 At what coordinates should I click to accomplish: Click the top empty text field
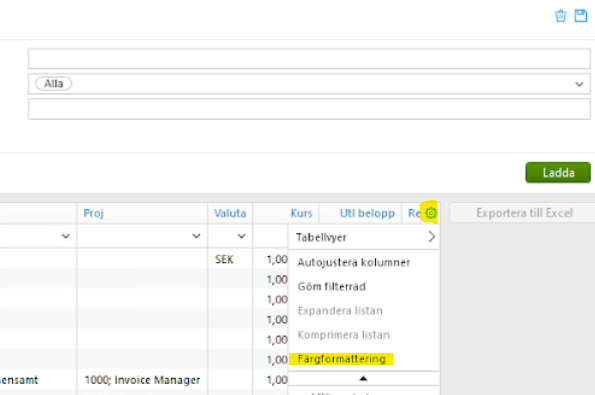click(309, 59)
